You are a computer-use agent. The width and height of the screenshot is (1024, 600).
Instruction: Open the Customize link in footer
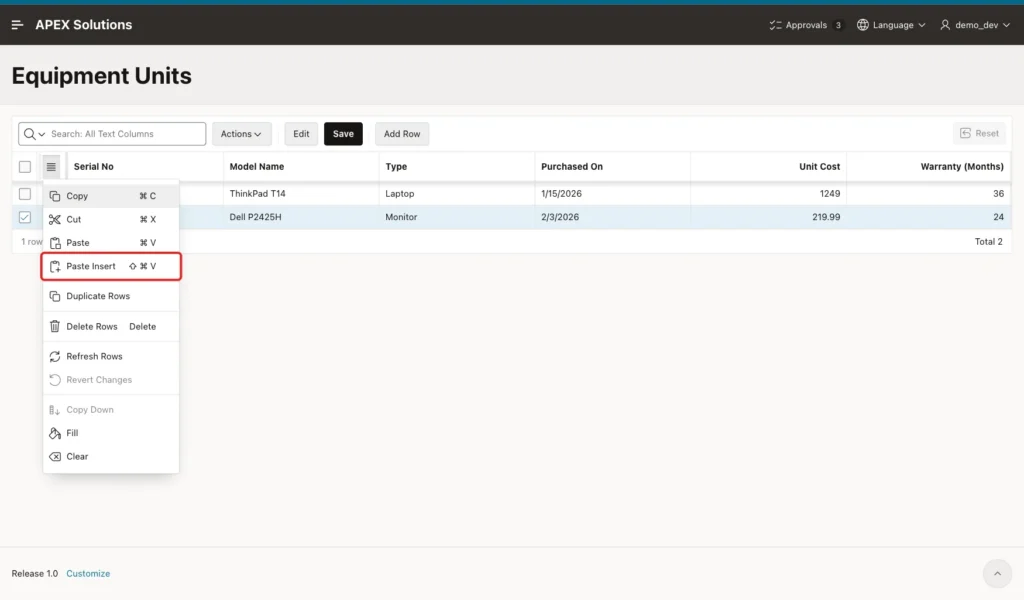pos(88,574)
